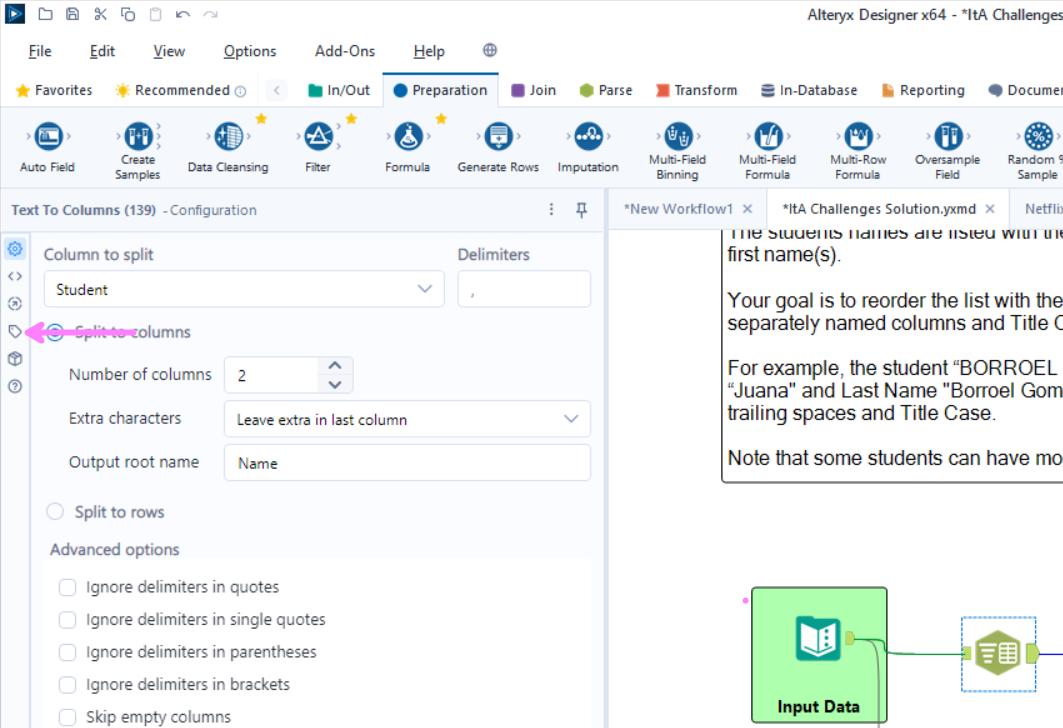Select the Create Samples tool

(138, 150)
